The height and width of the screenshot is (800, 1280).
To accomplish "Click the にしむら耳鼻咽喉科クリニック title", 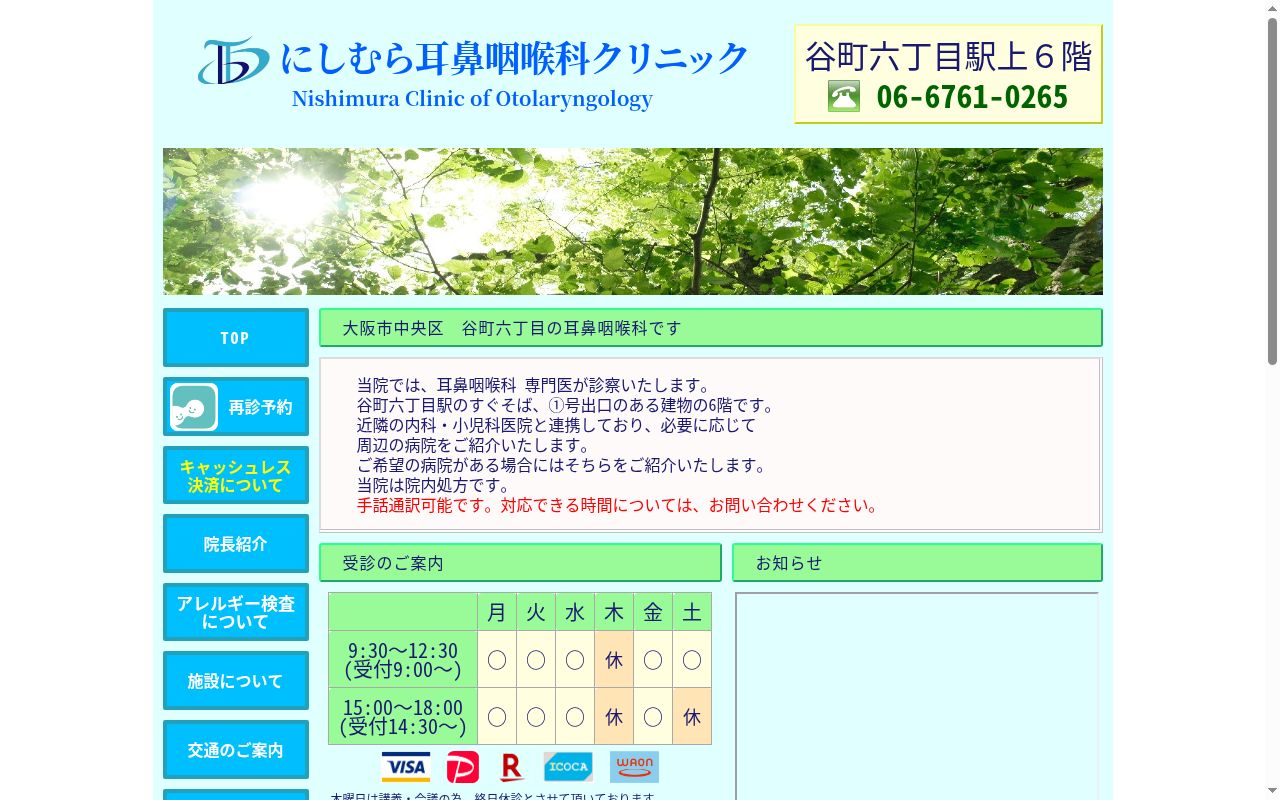I will point(514,58).
